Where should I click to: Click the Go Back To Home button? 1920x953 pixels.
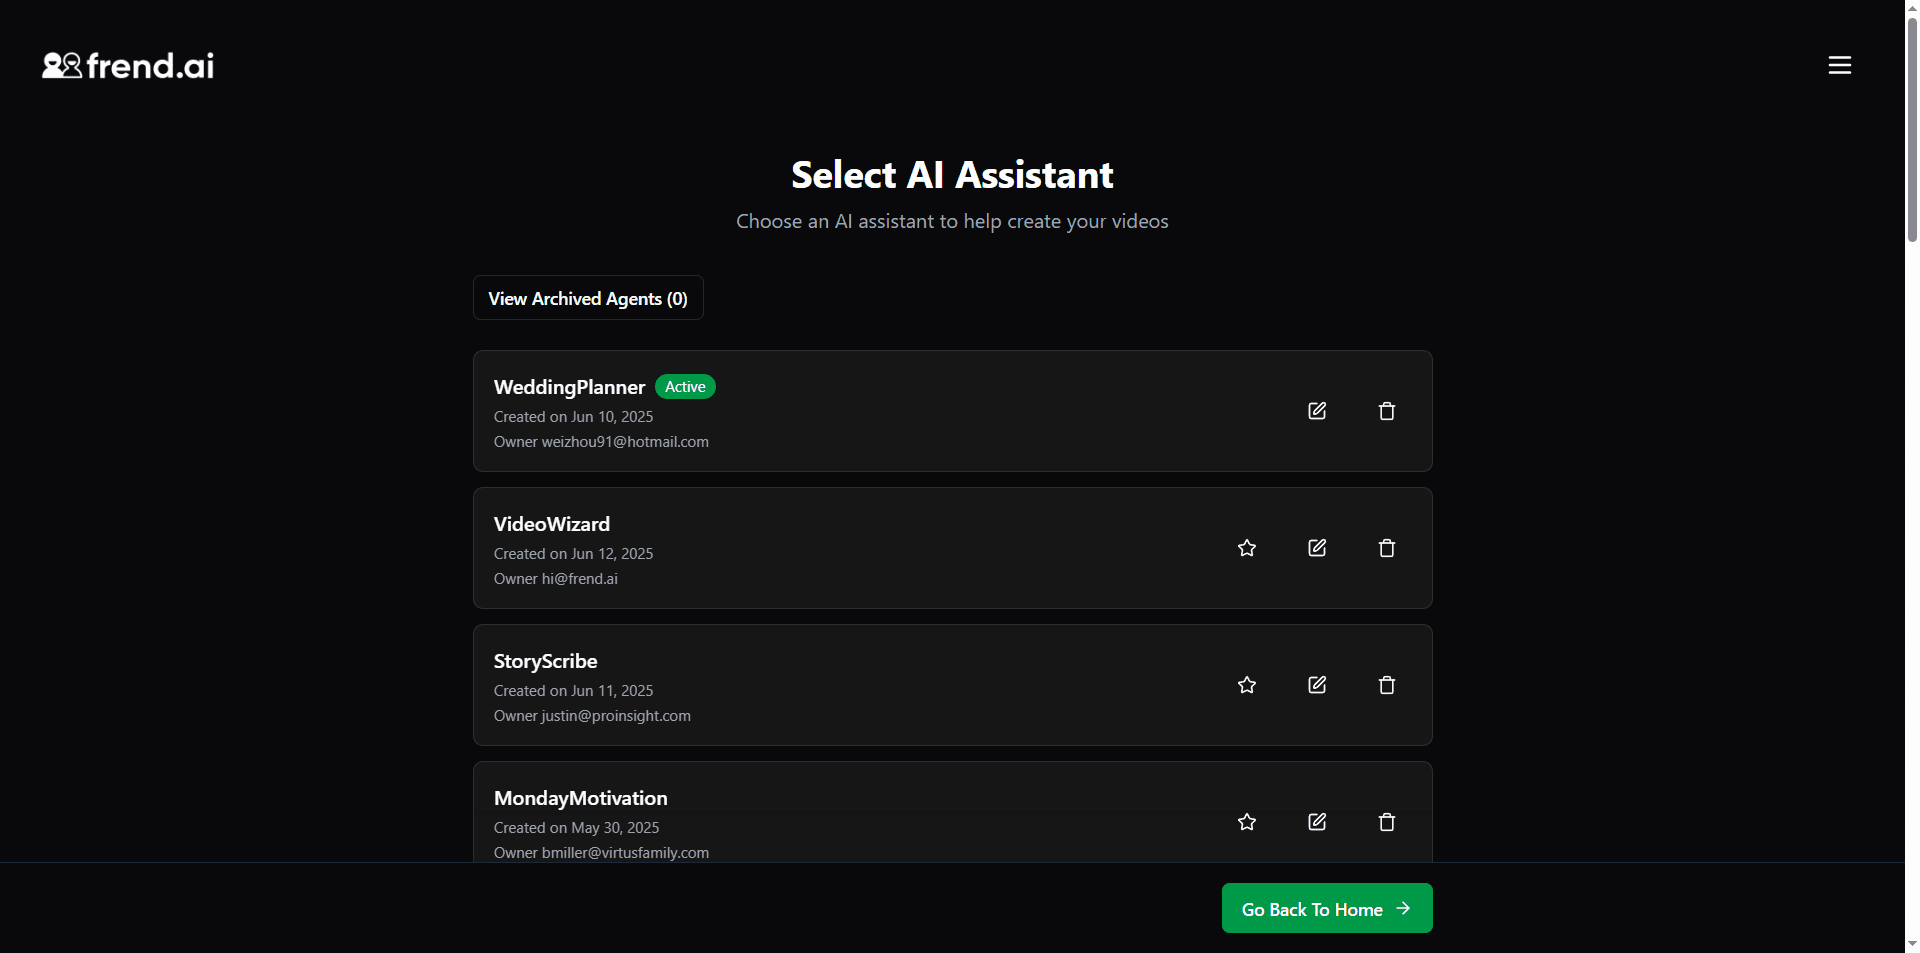[1326, 908]
